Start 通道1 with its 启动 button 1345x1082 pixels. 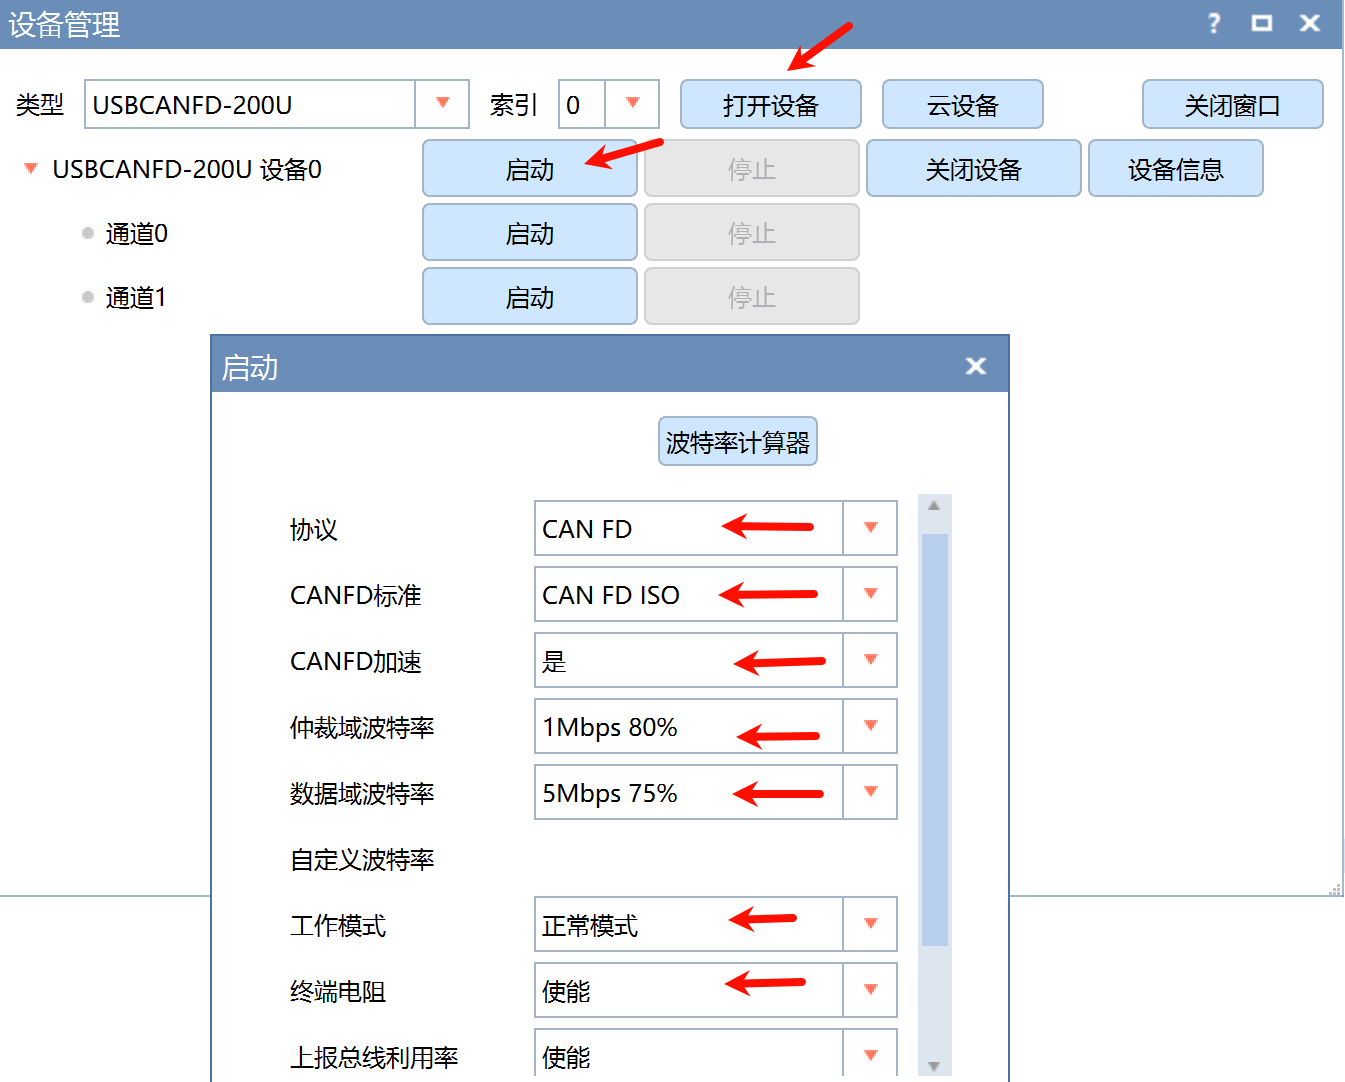pos(530,296)
